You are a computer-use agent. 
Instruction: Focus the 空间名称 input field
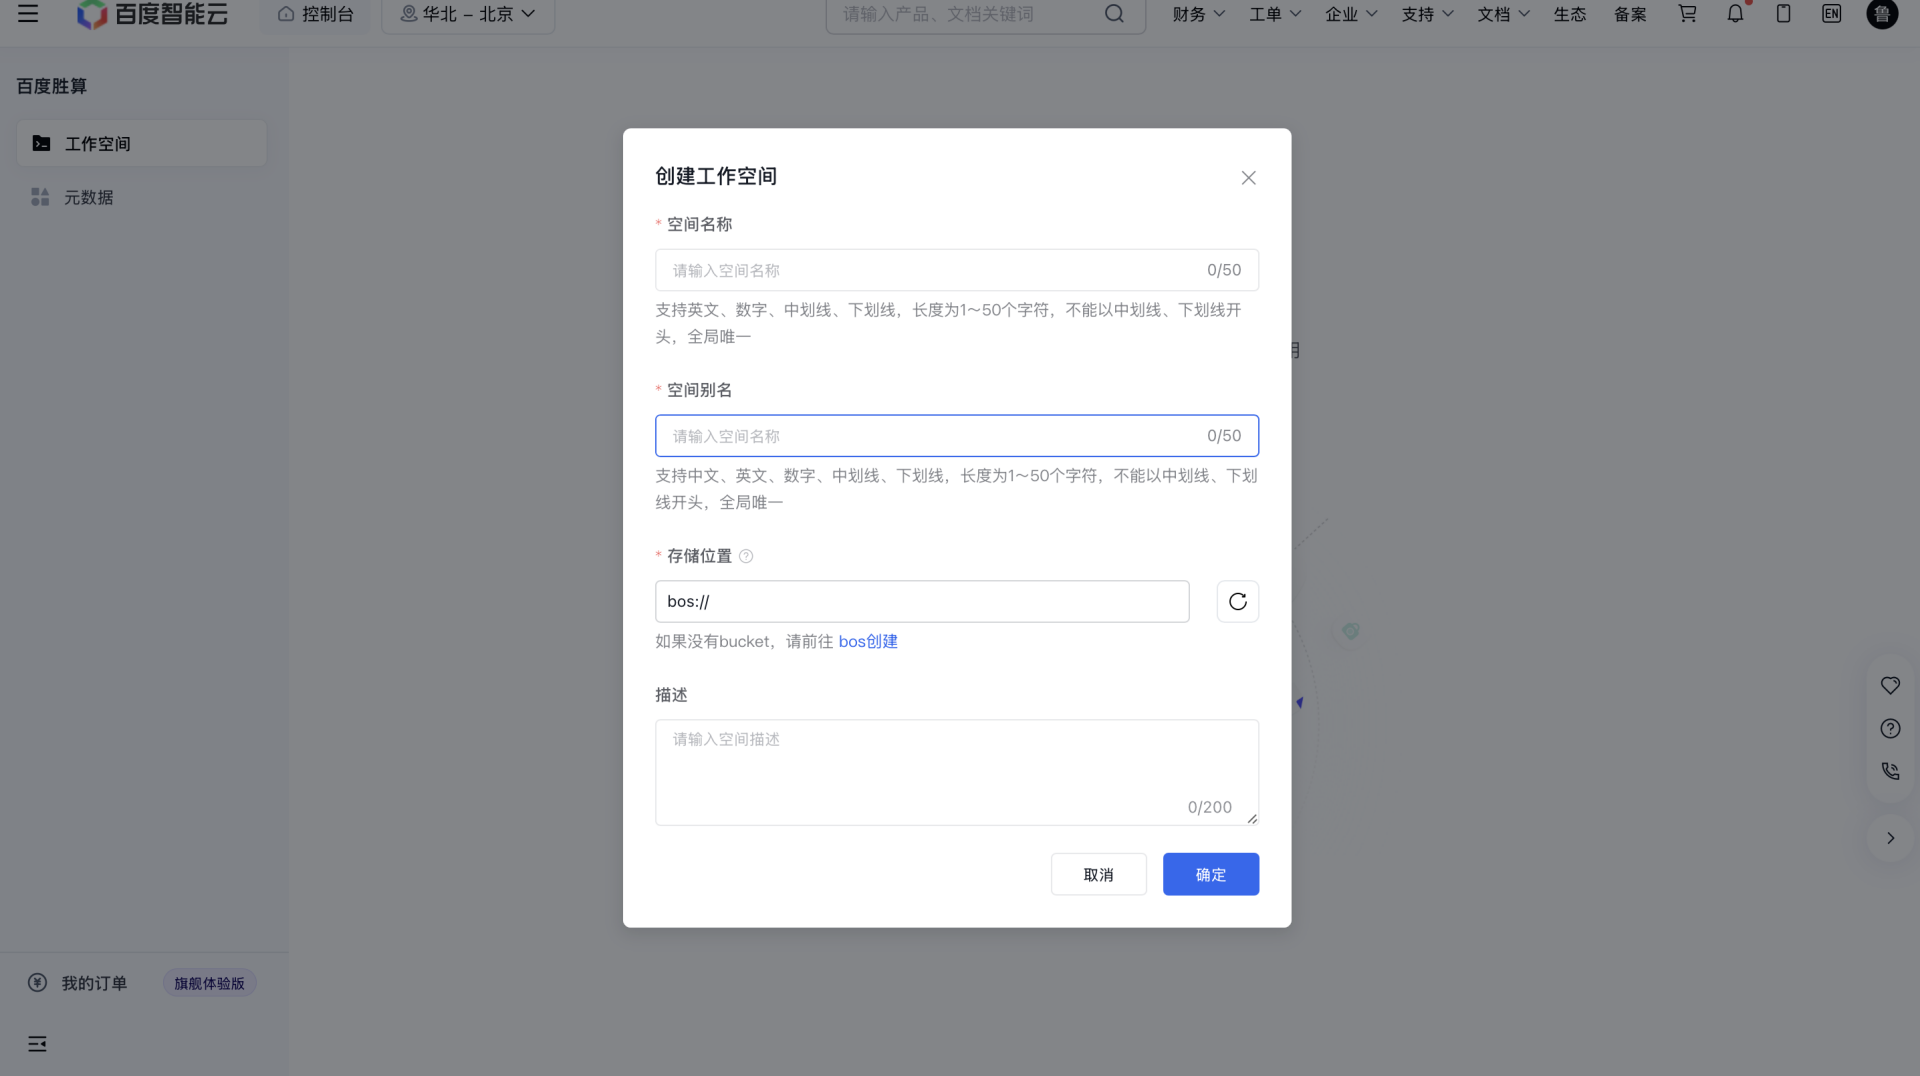pos(956,270)
